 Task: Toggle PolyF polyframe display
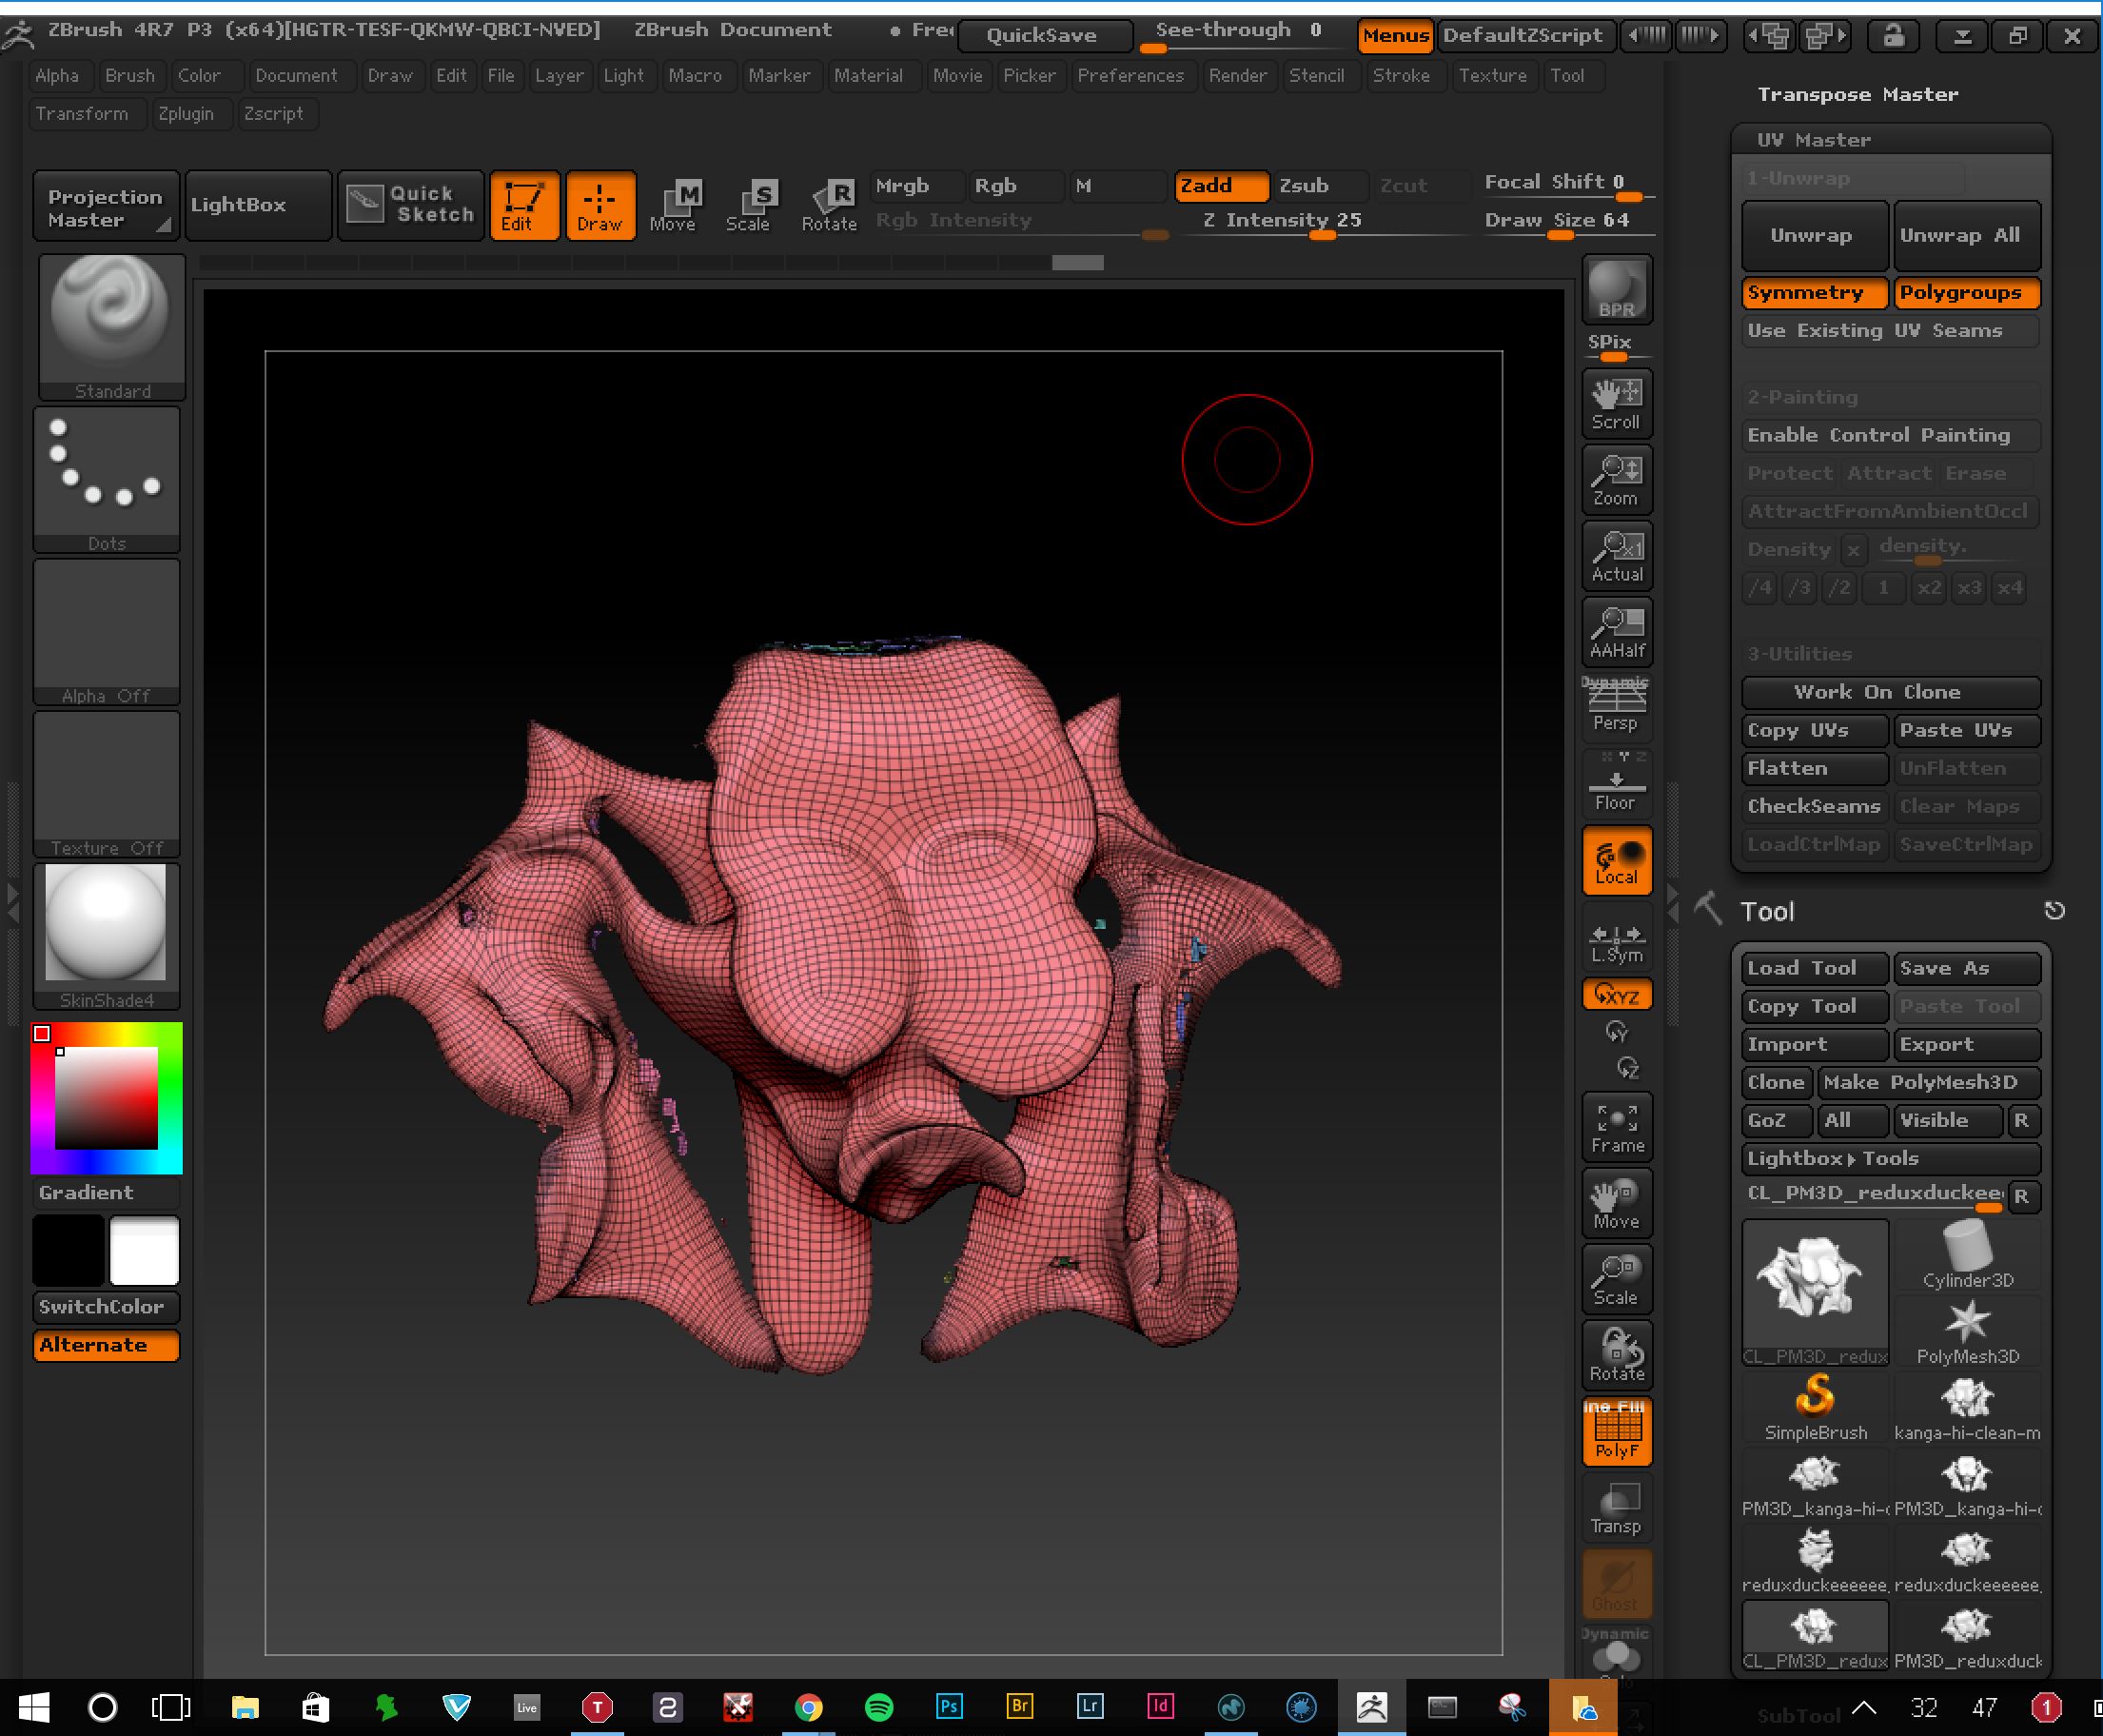tap(1616, 1432)
